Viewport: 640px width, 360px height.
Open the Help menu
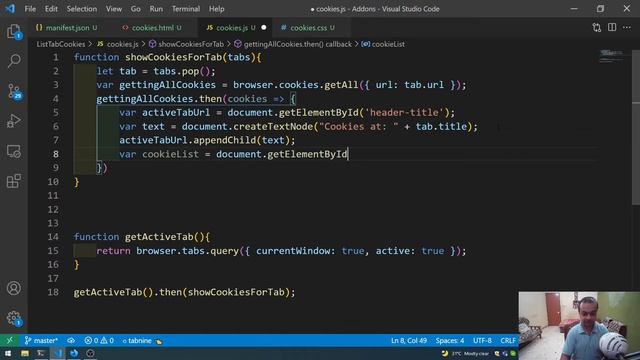point(217,9)
